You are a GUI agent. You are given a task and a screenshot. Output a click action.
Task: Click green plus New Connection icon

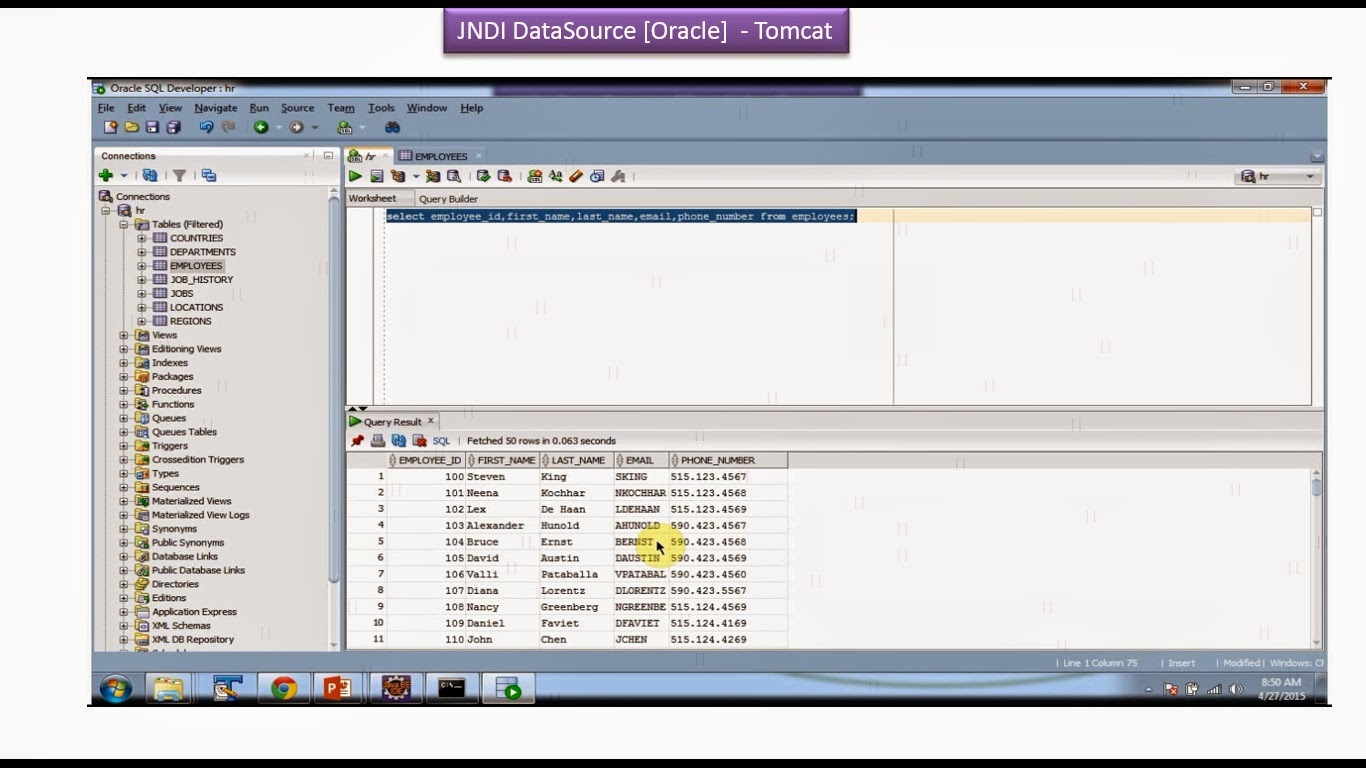(106, 175)
